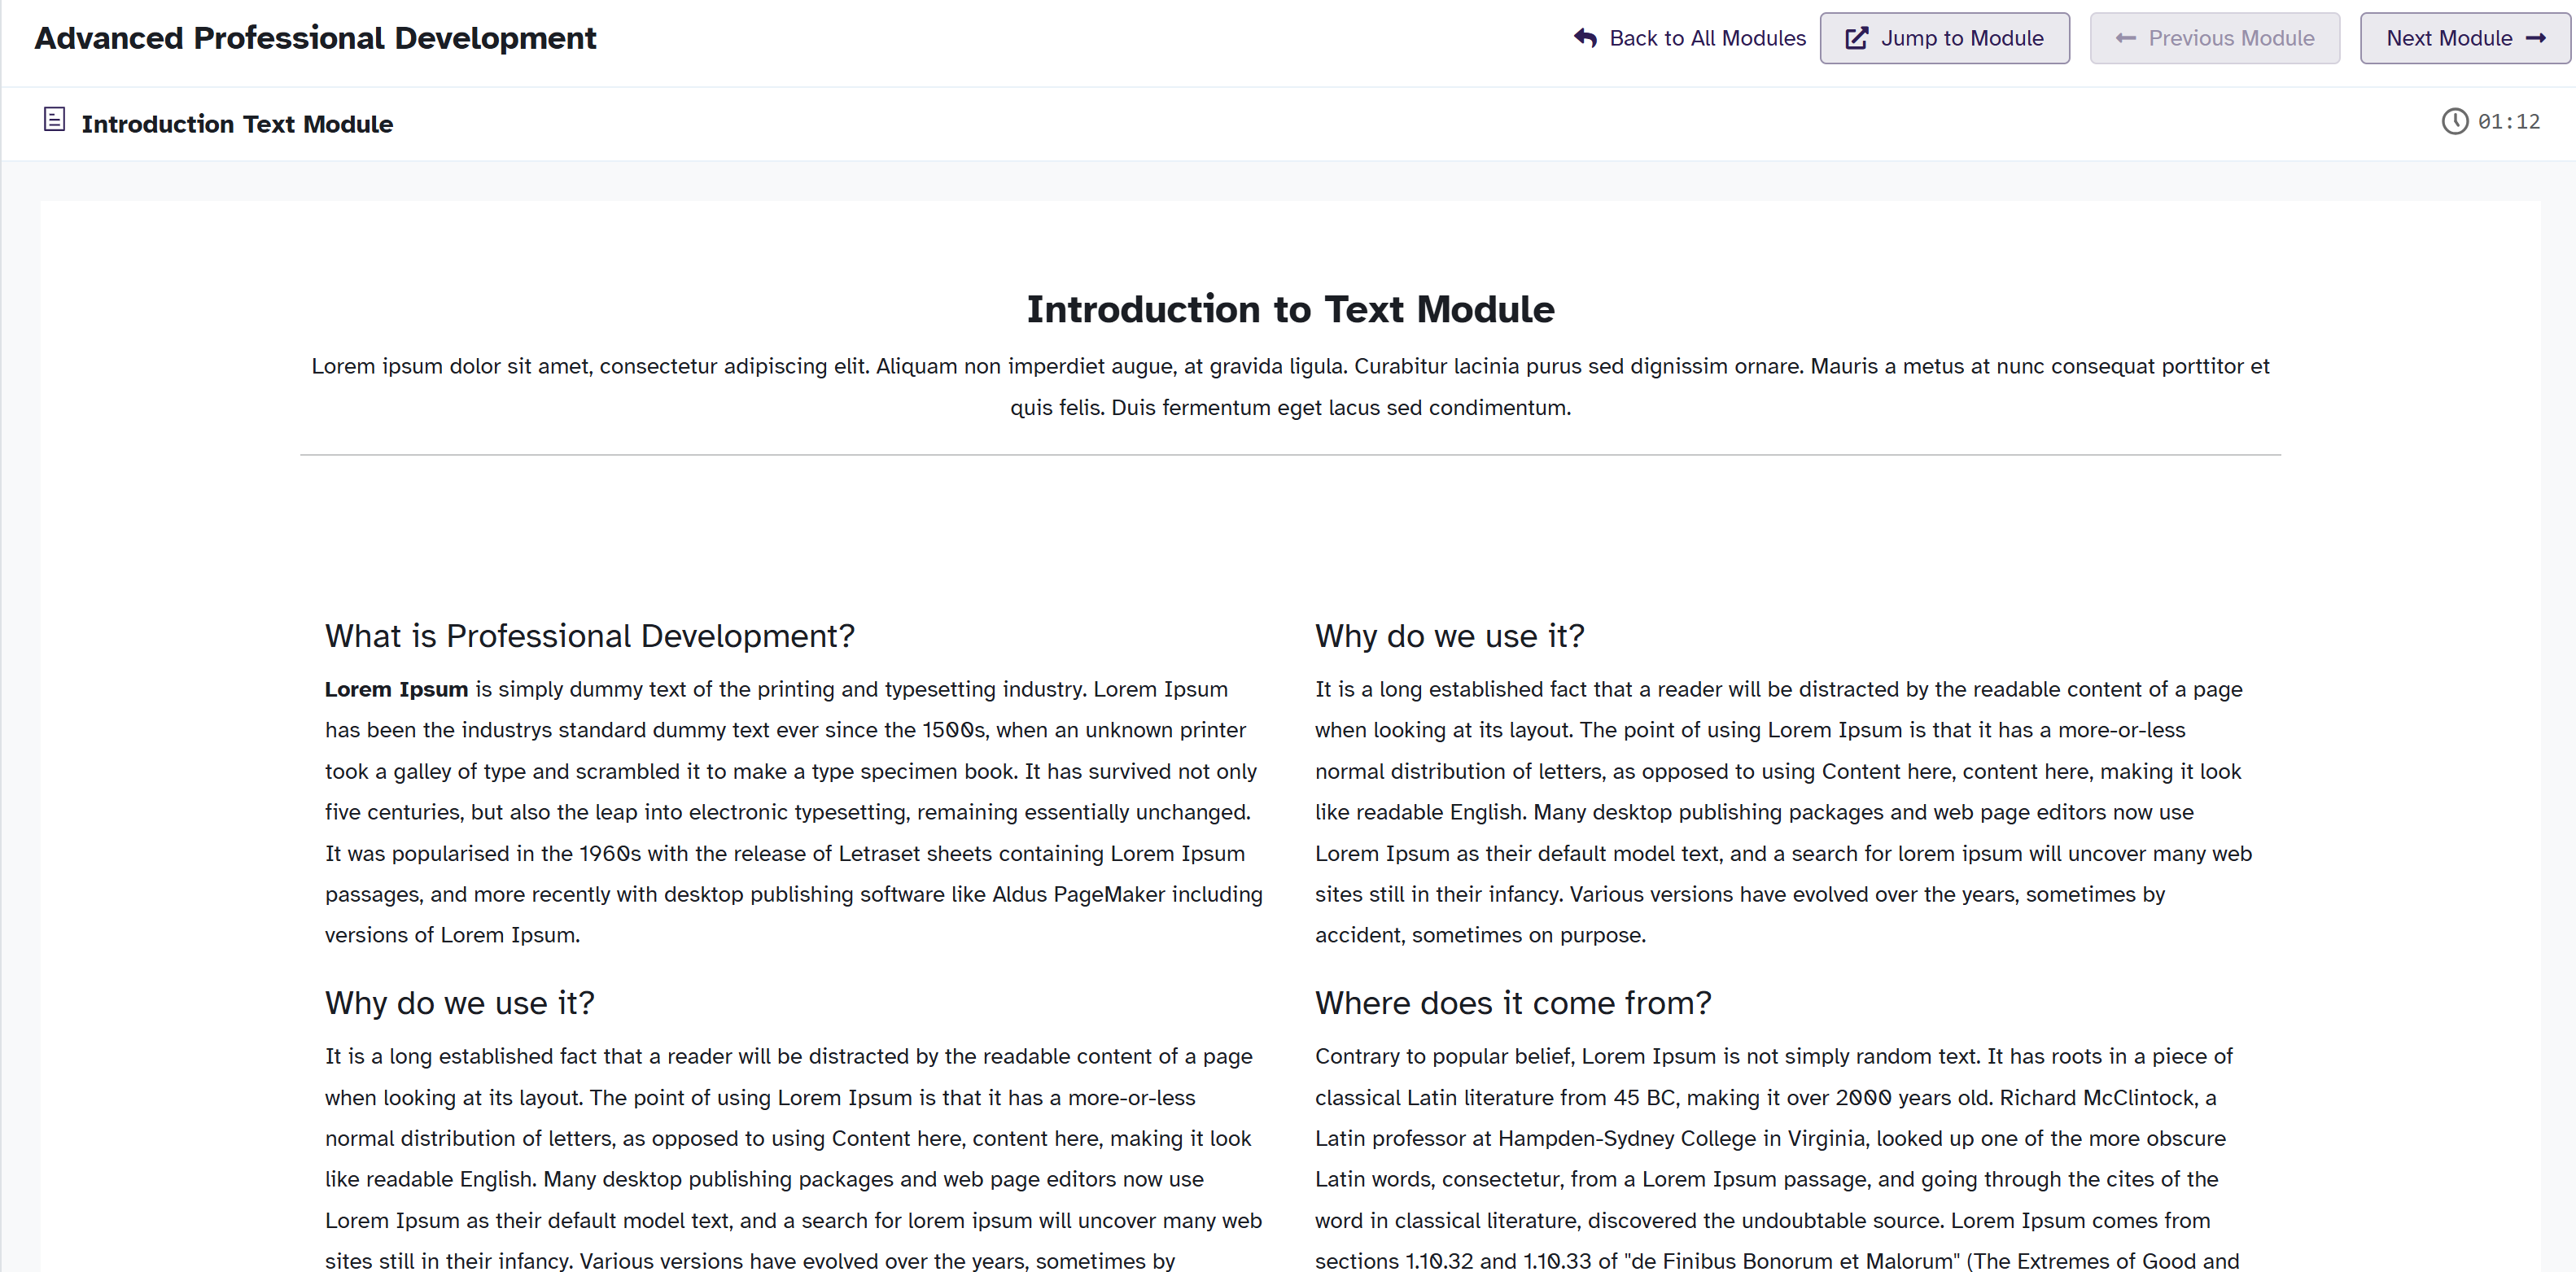Click the What is Professional Development? heading
The image size is (2576, 1272).
589,636
